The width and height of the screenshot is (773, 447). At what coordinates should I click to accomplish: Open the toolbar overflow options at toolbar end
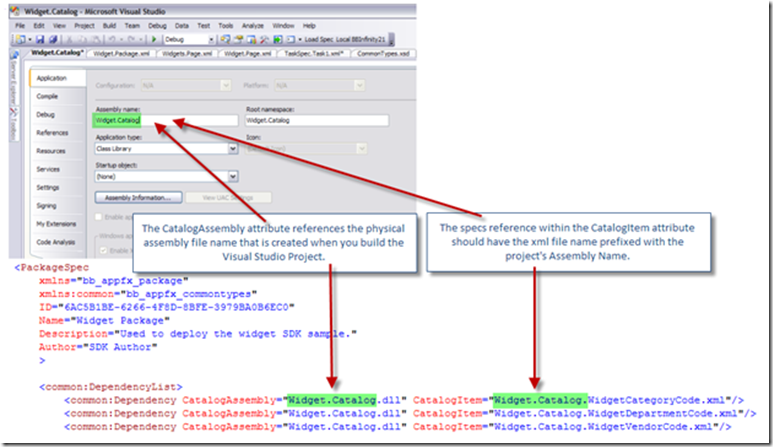point(391,39)
